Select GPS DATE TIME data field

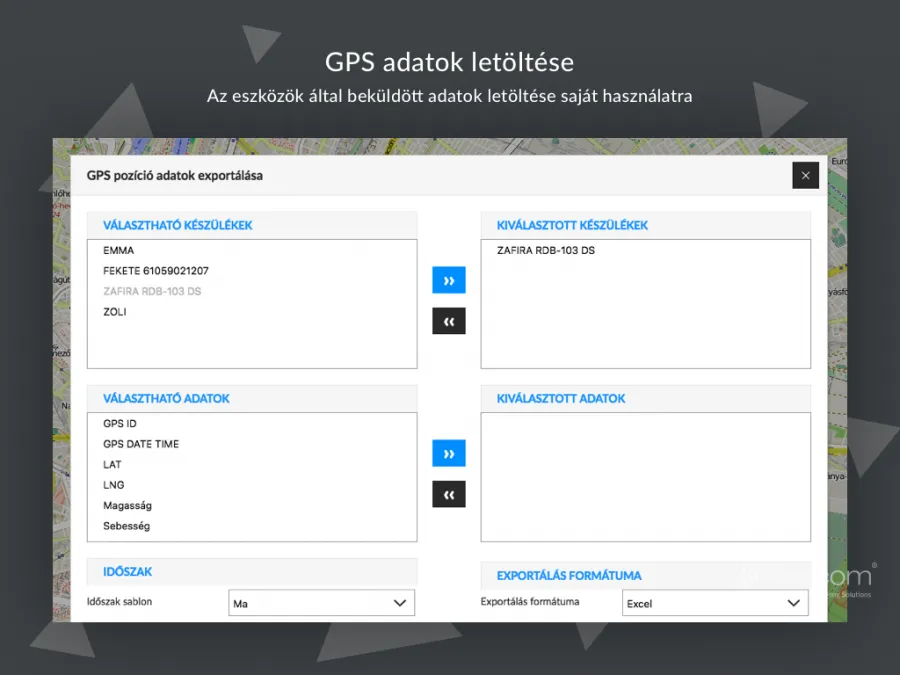click(x=252, y=444)
